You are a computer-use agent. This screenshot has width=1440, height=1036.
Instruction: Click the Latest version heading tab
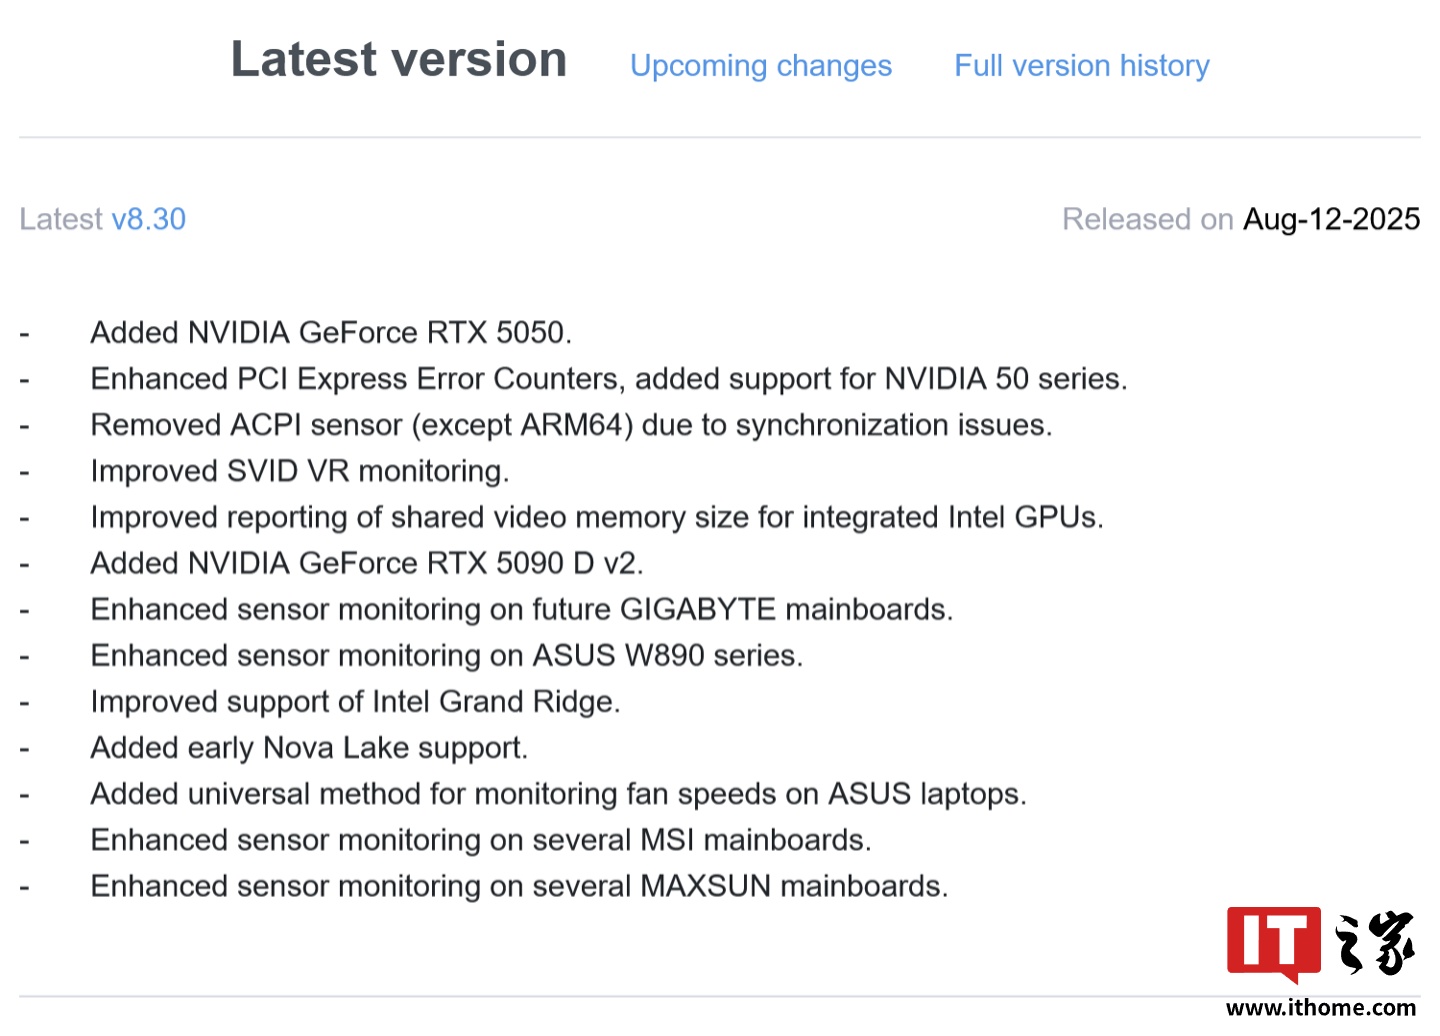[398, 60]
